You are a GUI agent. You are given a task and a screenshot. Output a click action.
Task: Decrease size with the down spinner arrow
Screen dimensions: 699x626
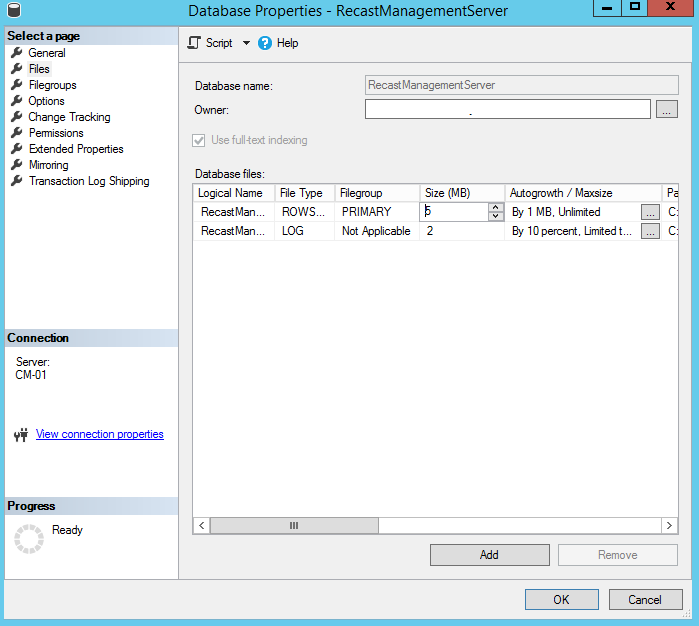point(496,216)
